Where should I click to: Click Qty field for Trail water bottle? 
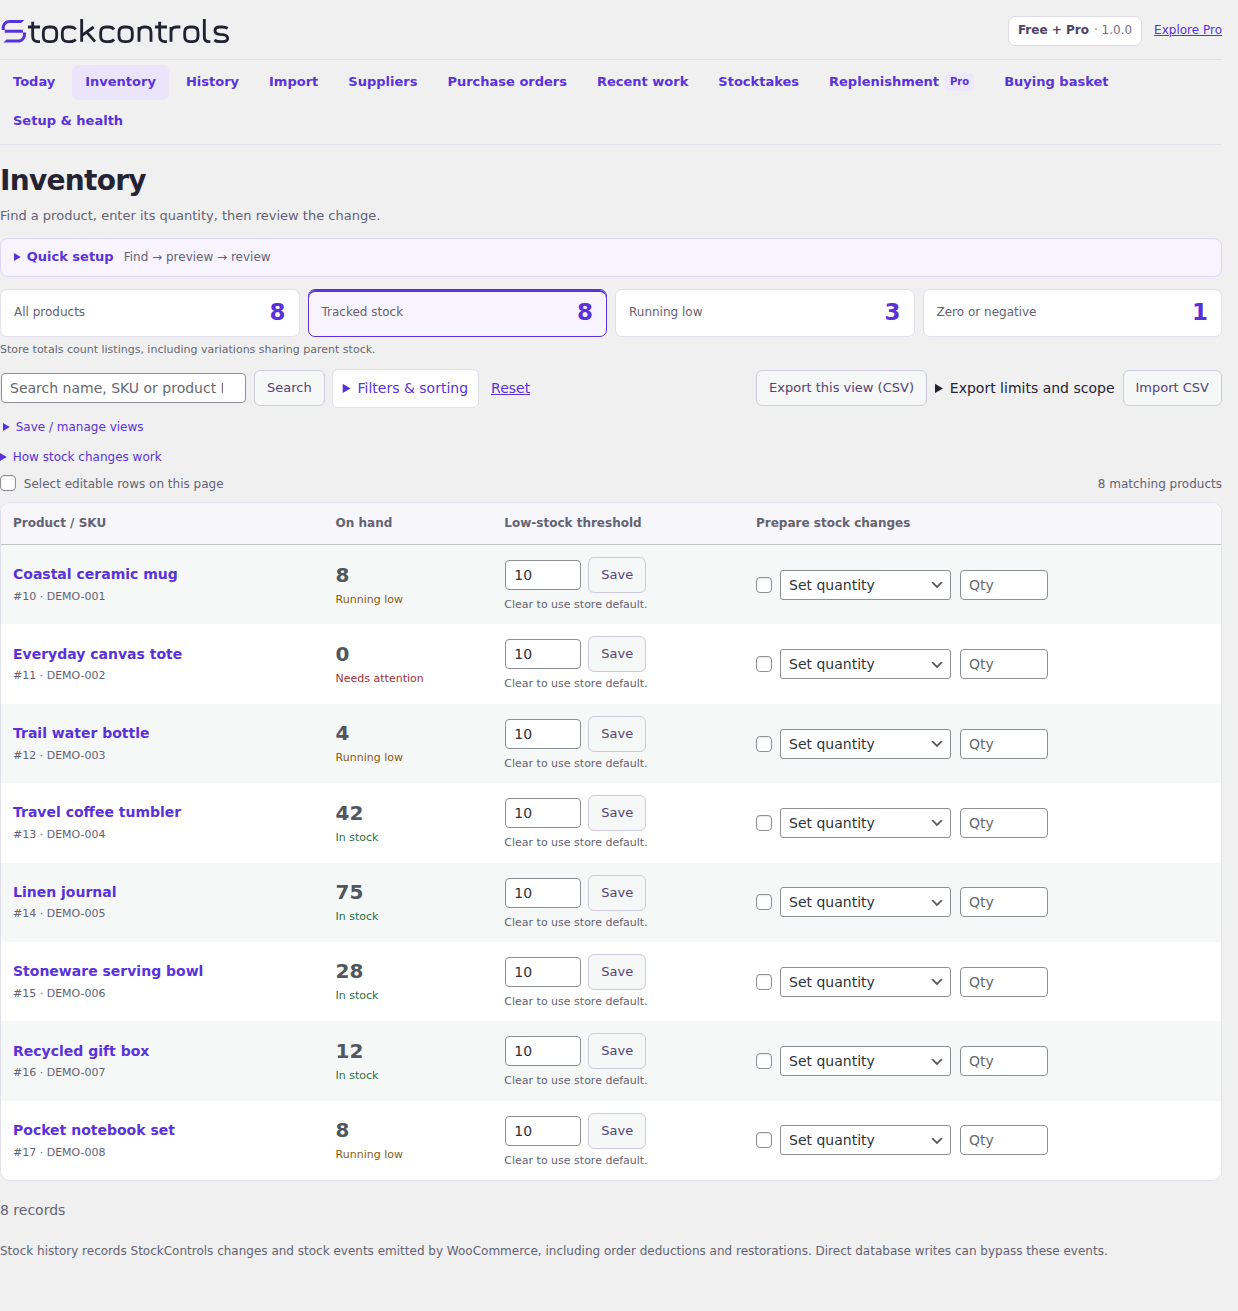pyautogui.click(x=1004, y=744)
